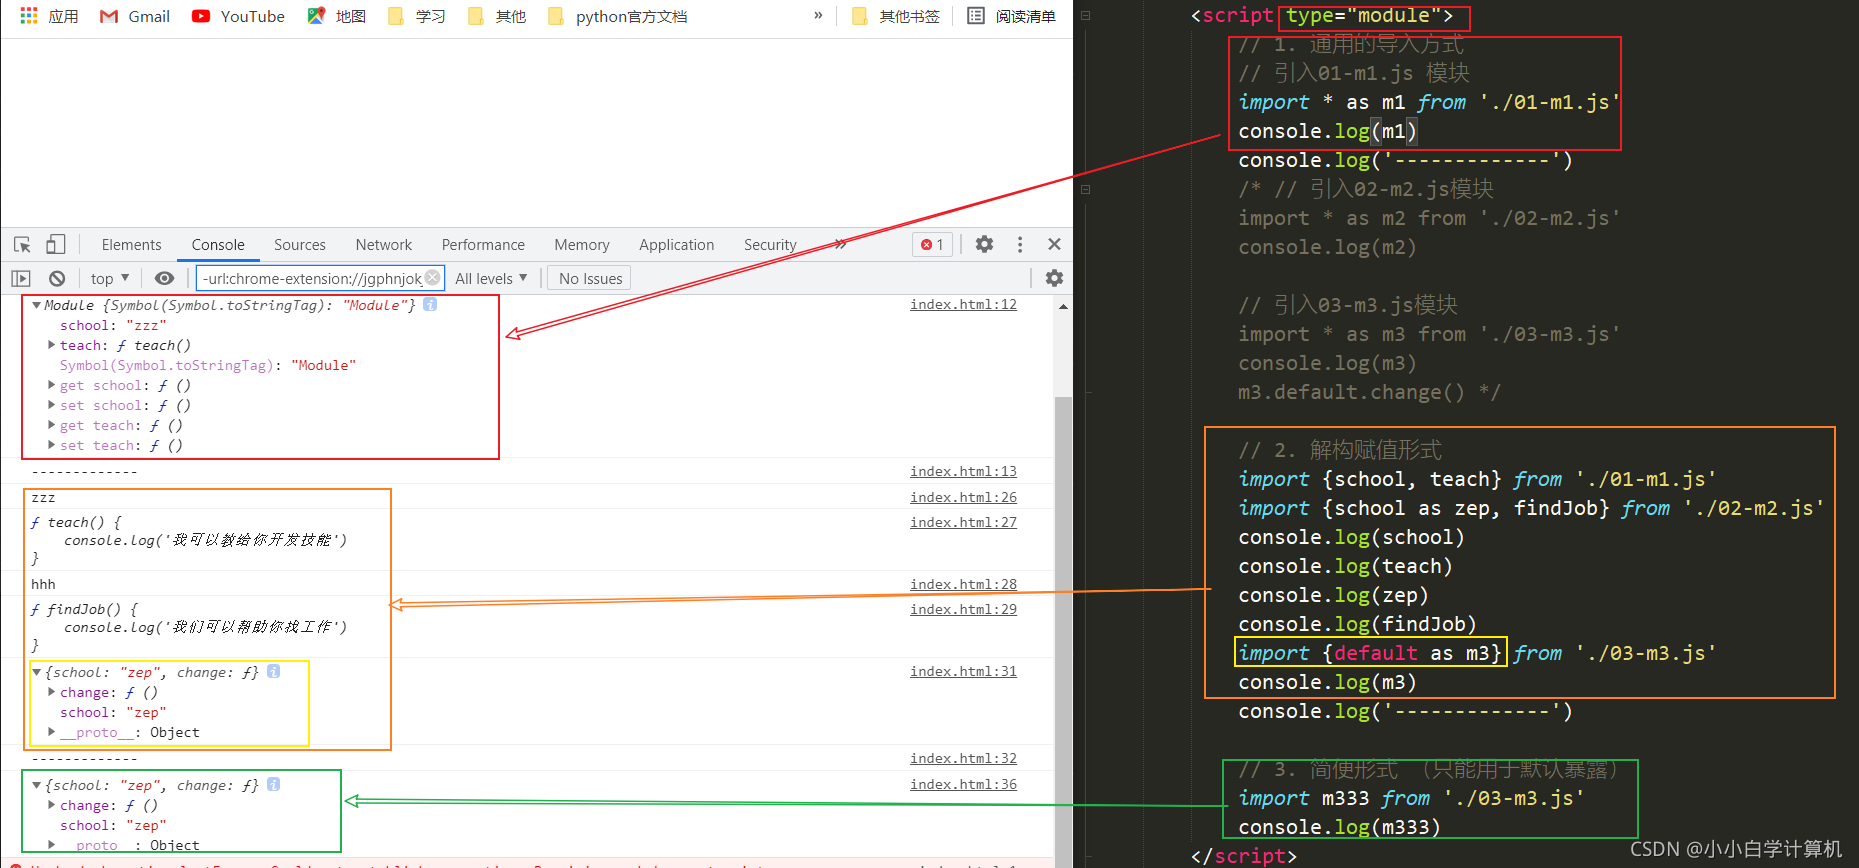Open DevTools settings gear
Screen dimensions: 1859x868
tap(984, 244)
